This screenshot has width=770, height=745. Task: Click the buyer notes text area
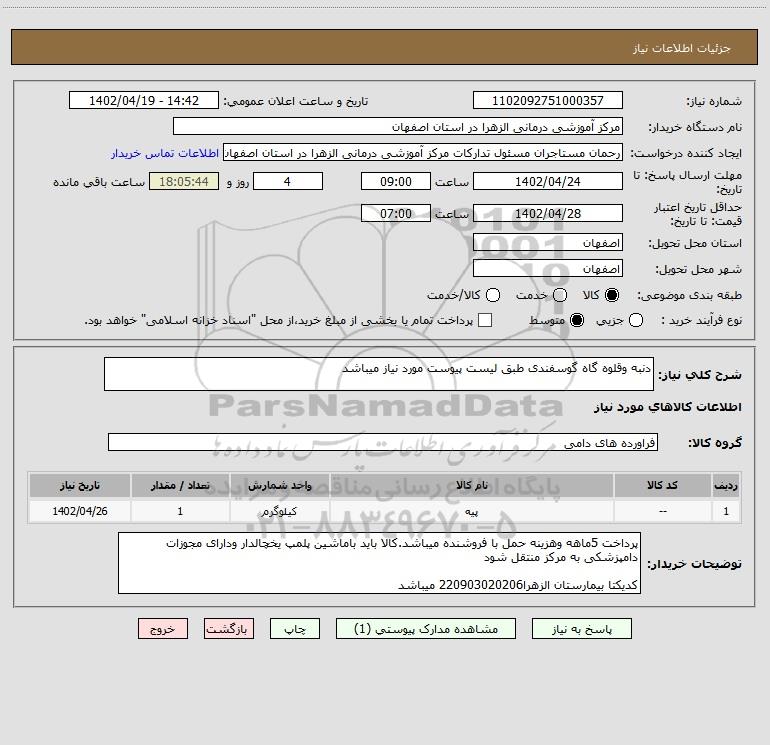tap(379, 563)
